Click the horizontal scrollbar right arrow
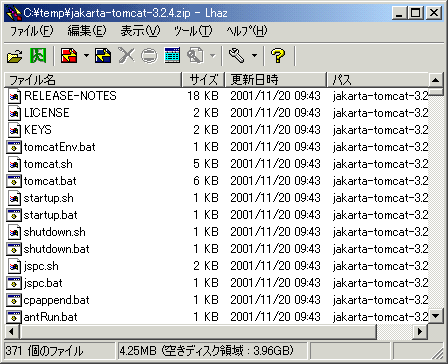 (x=420, y=331)
